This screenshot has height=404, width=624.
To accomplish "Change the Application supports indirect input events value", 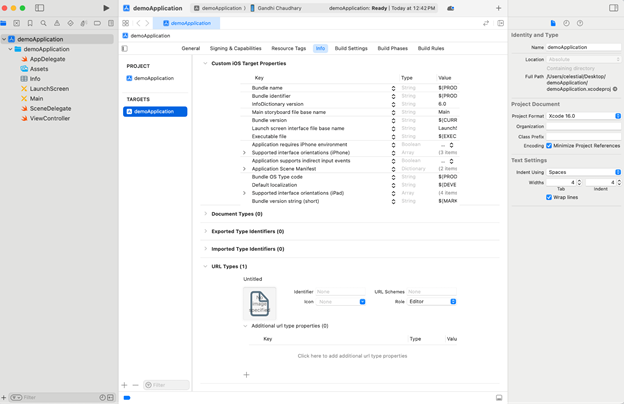I will (x=451, y=161).
